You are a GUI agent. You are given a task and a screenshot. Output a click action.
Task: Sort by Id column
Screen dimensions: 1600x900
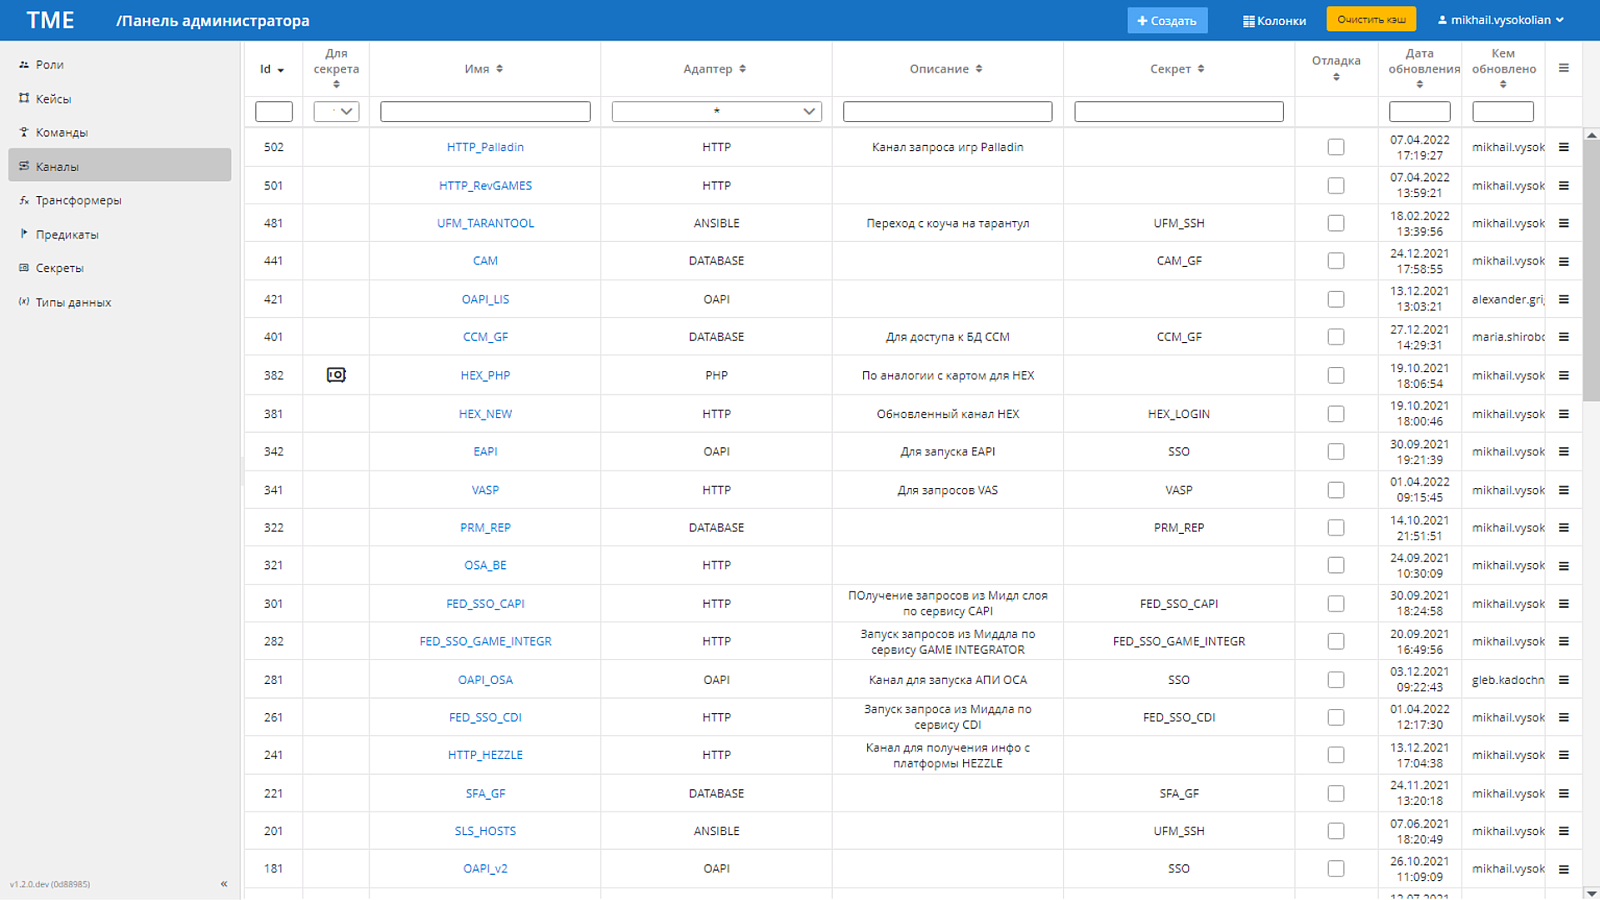(281, 70)
